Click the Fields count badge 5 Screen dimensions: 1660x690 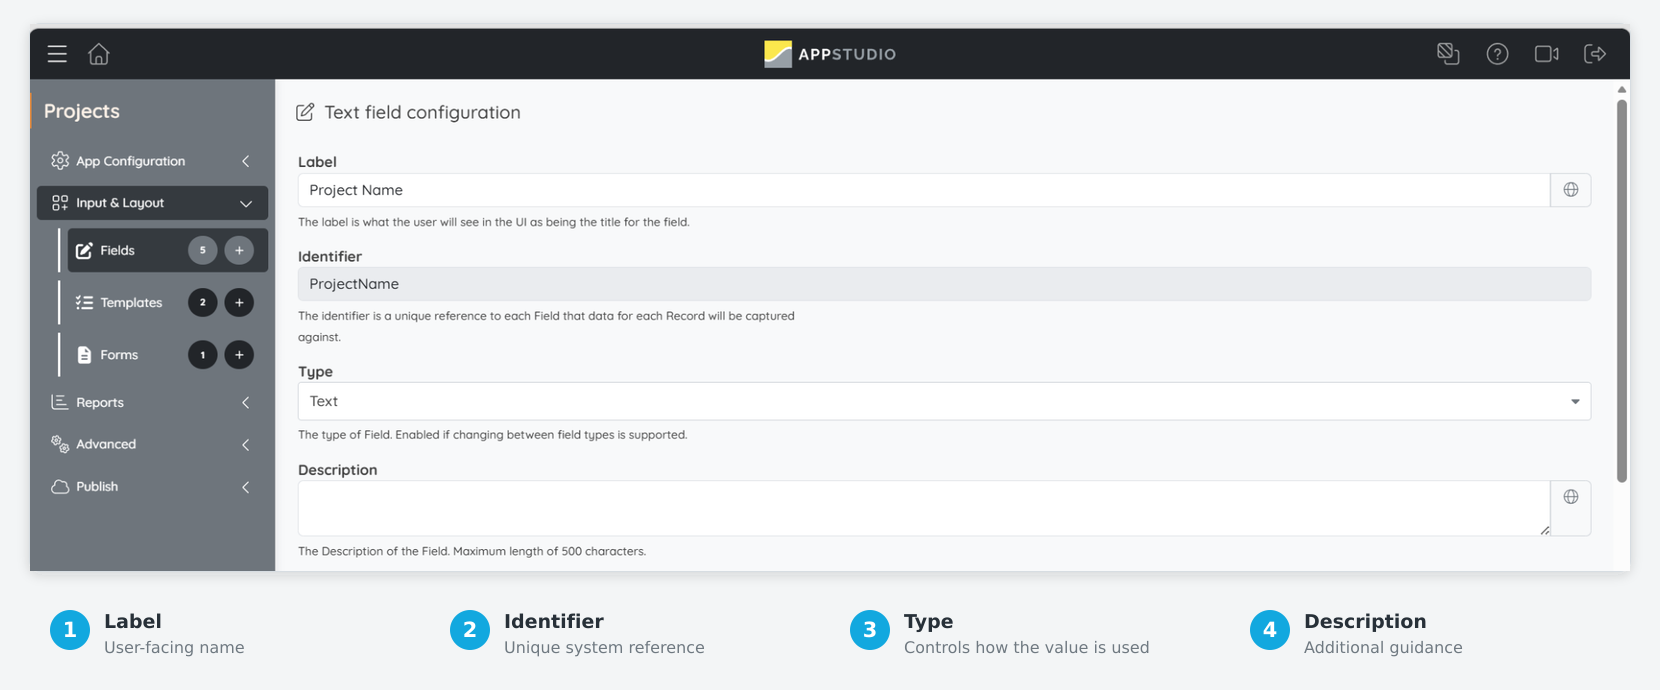point(202,250)
